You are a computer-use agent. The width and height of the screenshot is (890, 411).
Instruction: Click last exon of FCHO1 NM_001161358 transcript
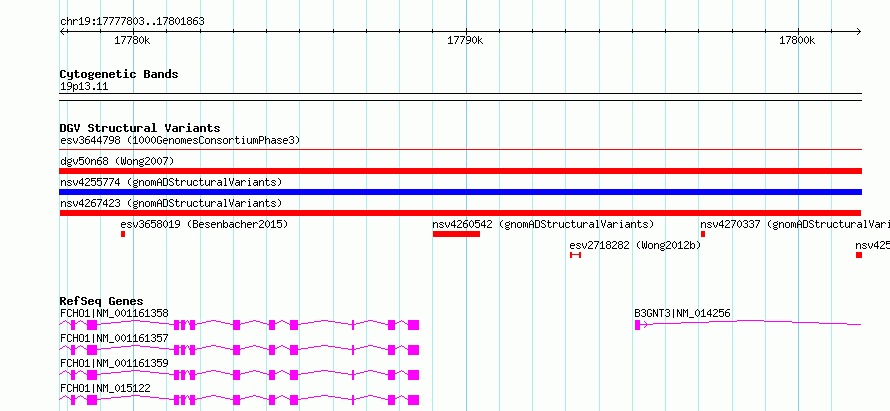tap(413, 325)
